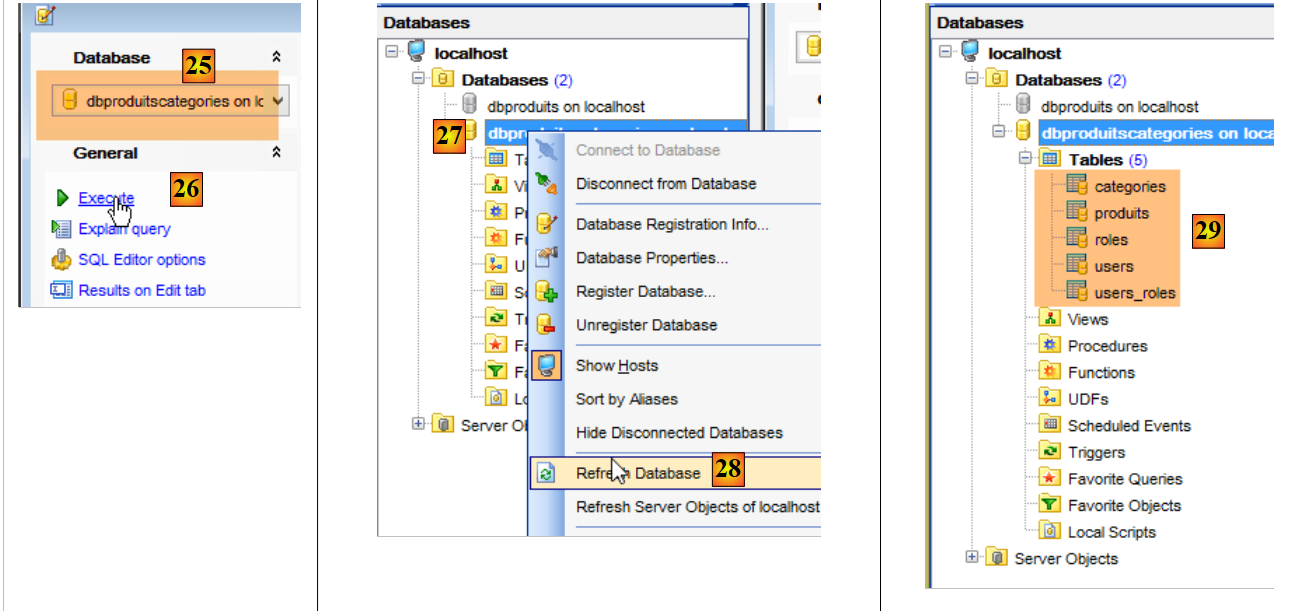This screenshot has height=611, width=1295.
Task: Select Disconnect from Database menu entry
Action: [665, 184]
